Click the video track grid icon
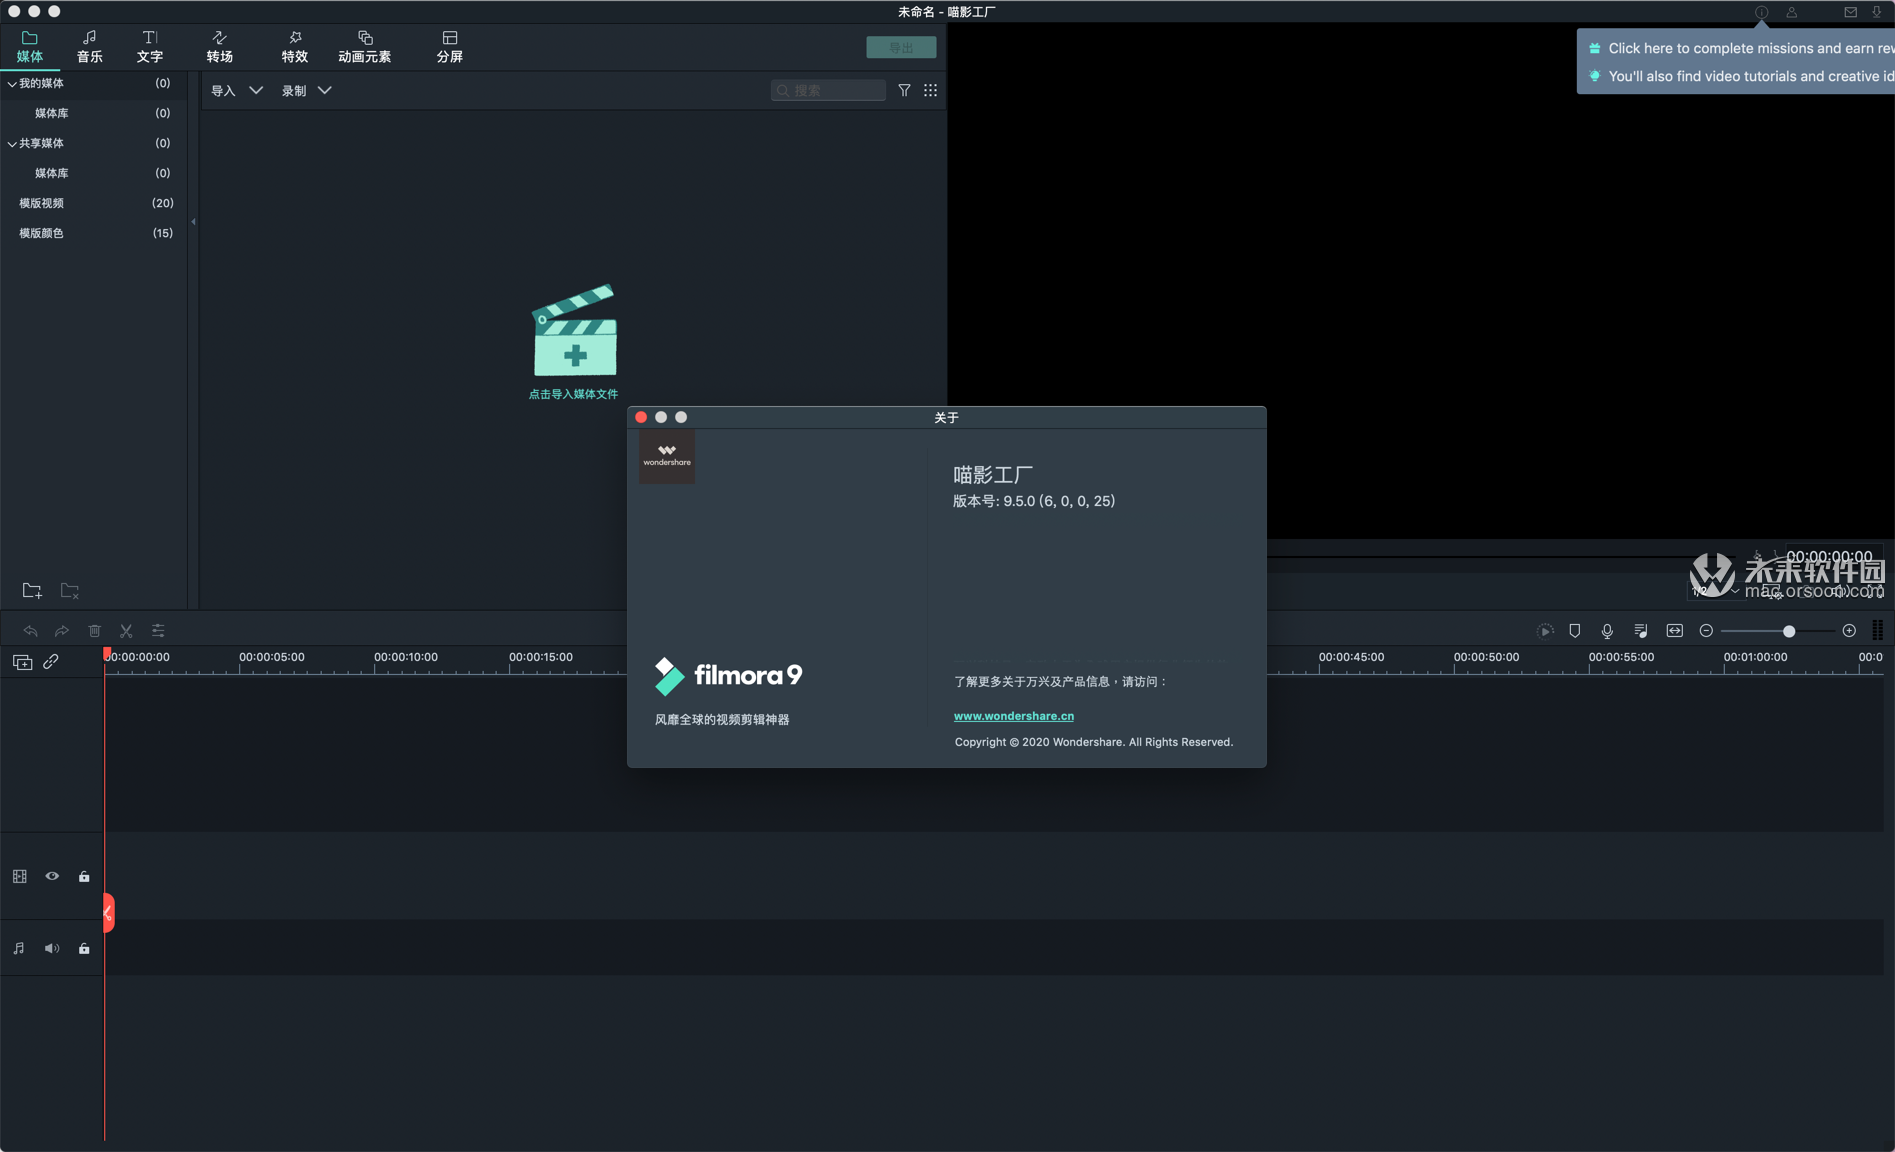 tap(19, 876)
